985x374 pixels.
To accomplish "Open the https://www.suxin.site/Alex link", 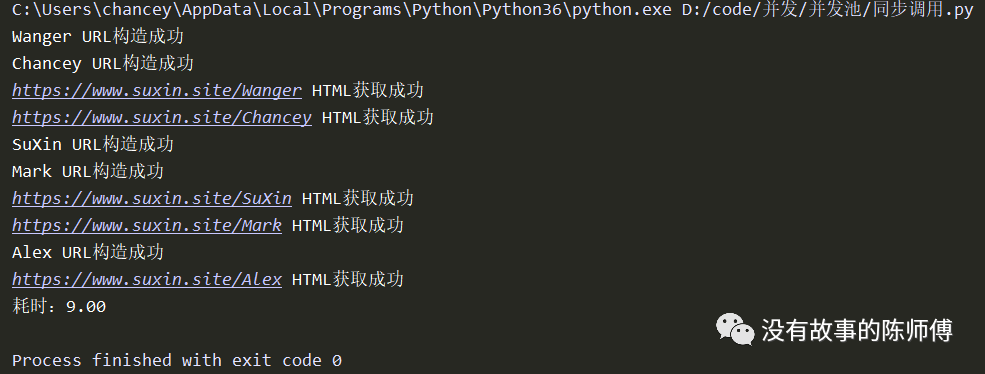I will click(147, 280).
